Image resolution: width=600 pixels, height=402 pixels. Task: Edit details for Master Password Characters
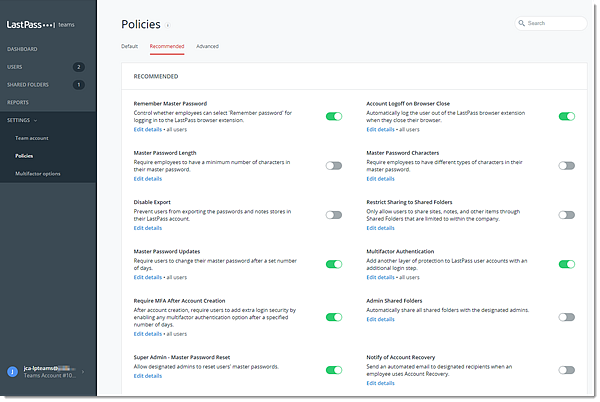380,179
